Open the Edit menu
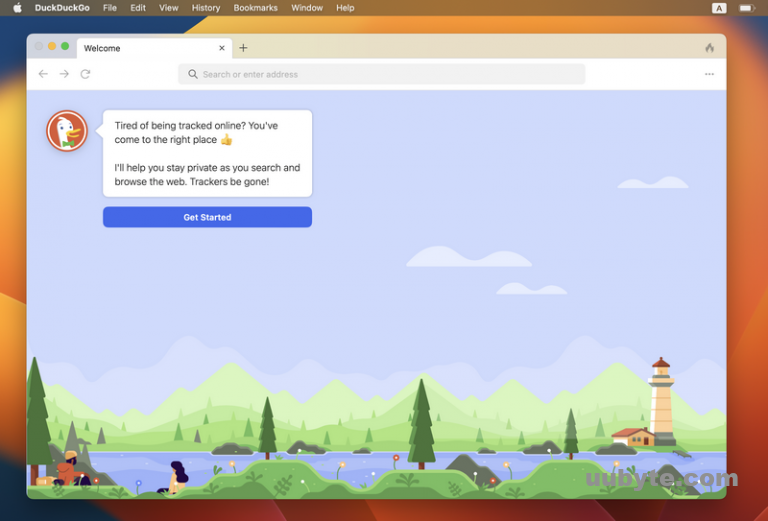 [x=138, y=8]
